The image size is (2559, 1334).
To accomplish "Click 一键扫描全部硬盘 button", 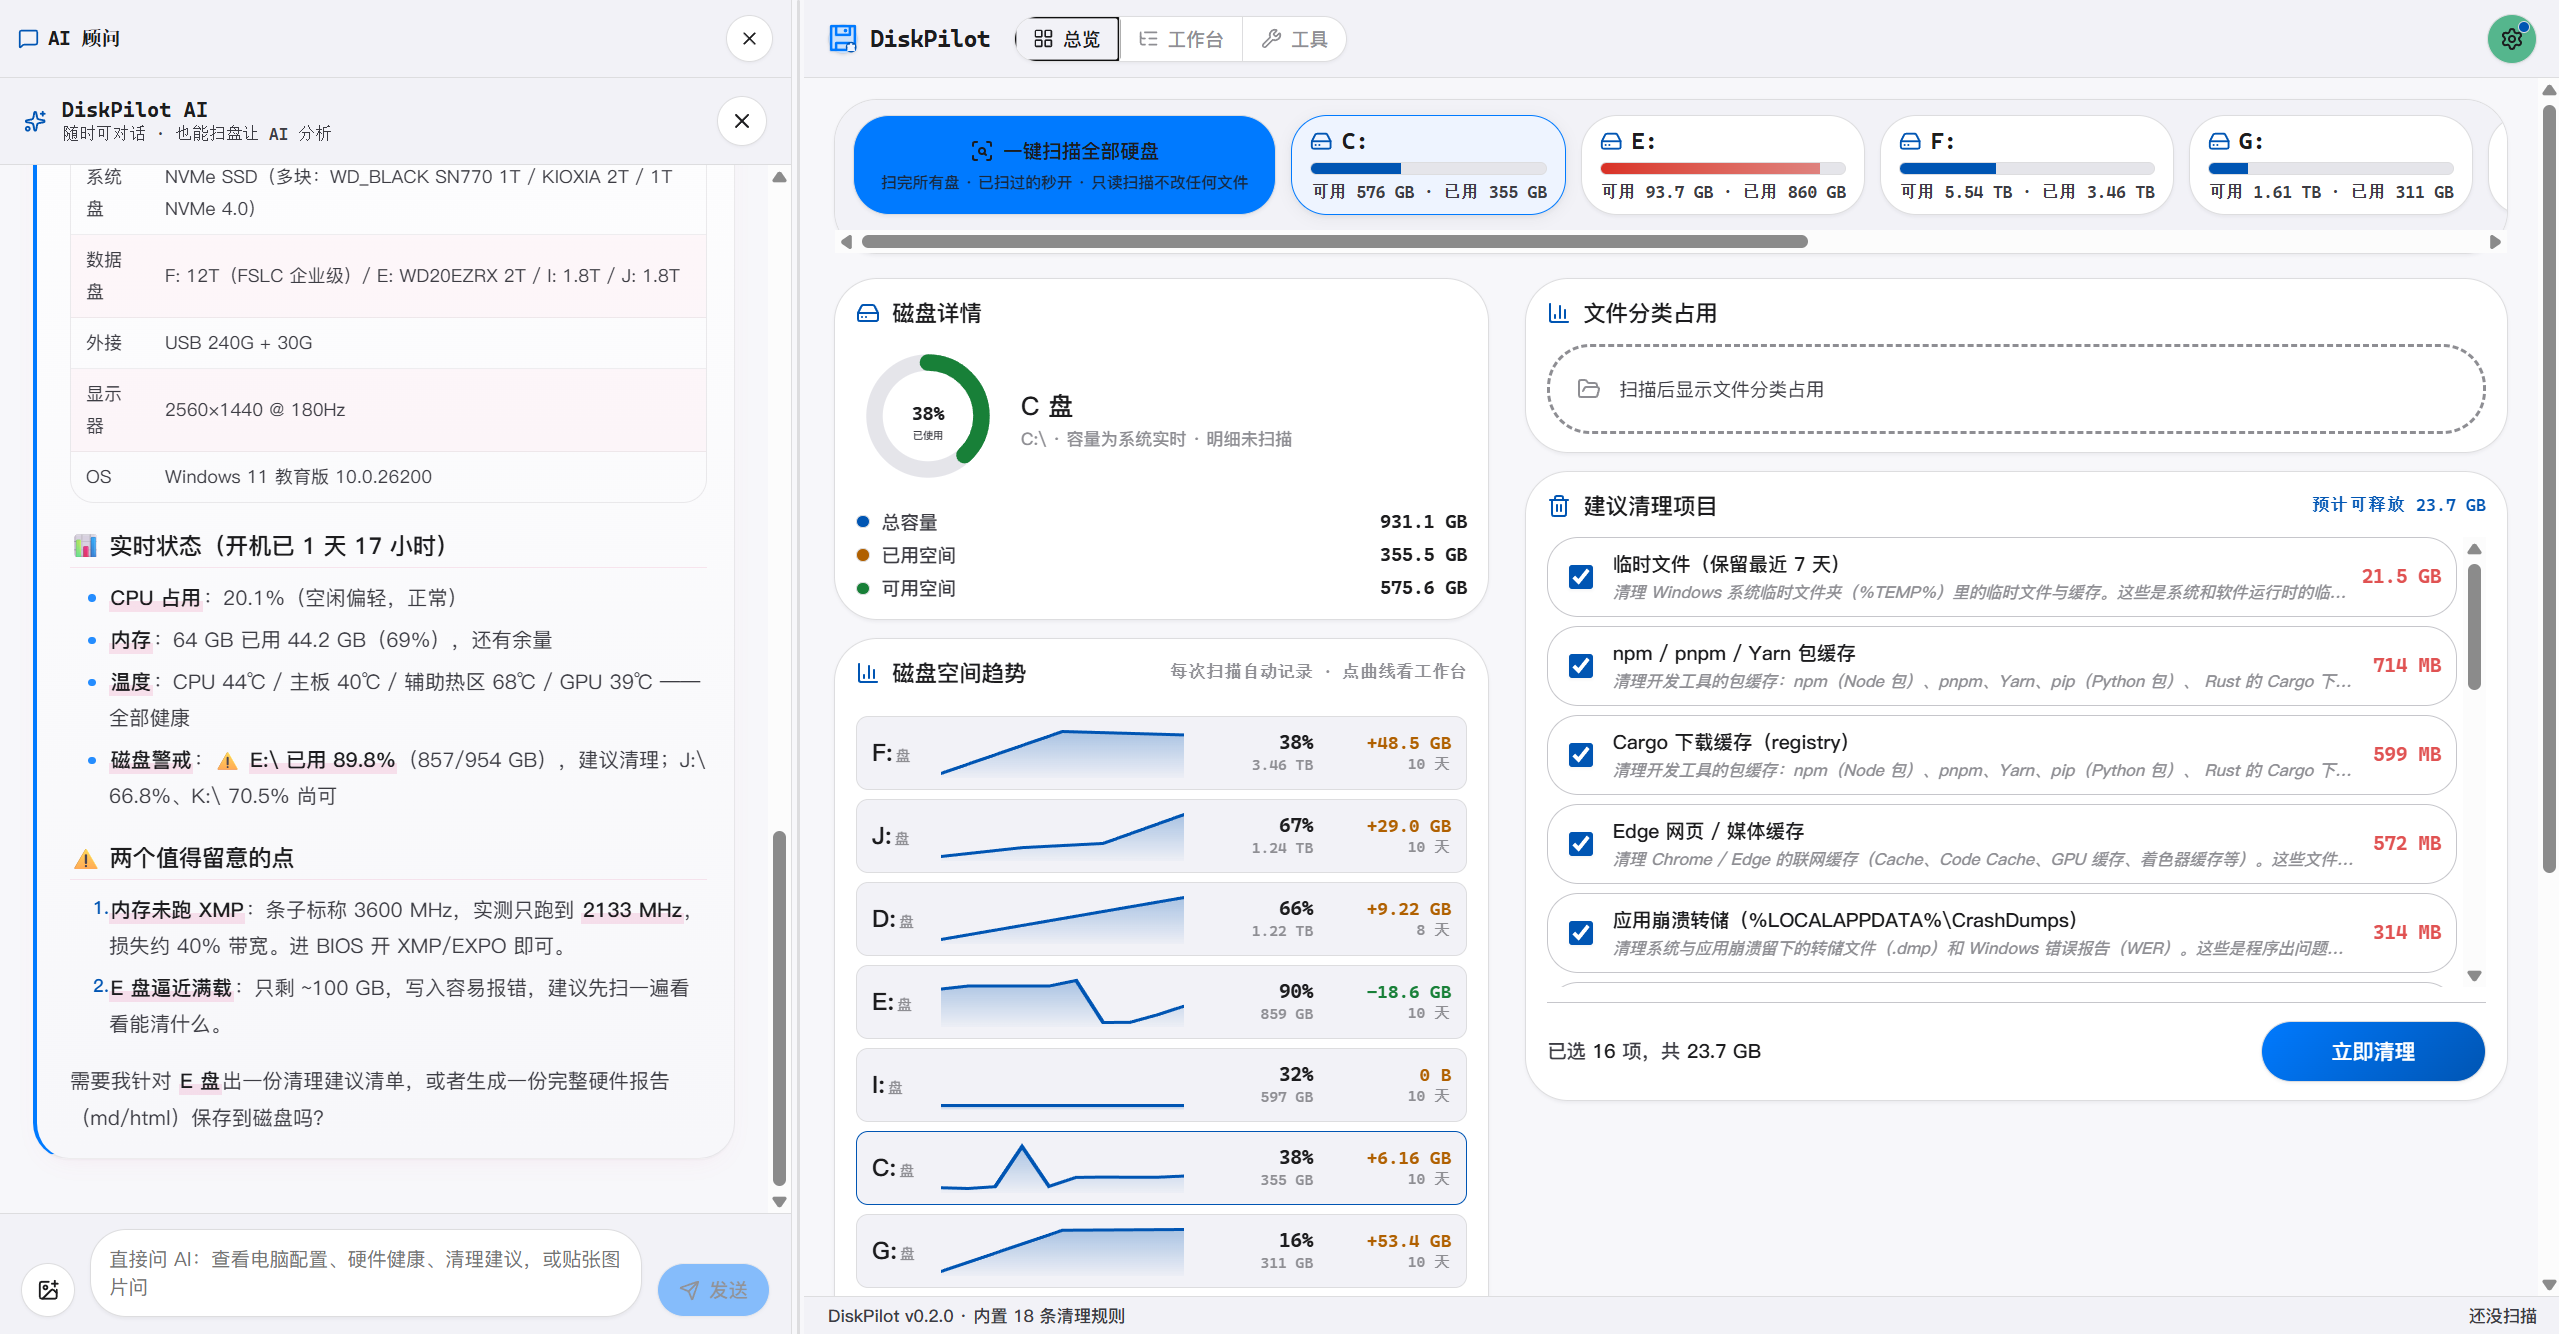I will tap(1064, 165).
